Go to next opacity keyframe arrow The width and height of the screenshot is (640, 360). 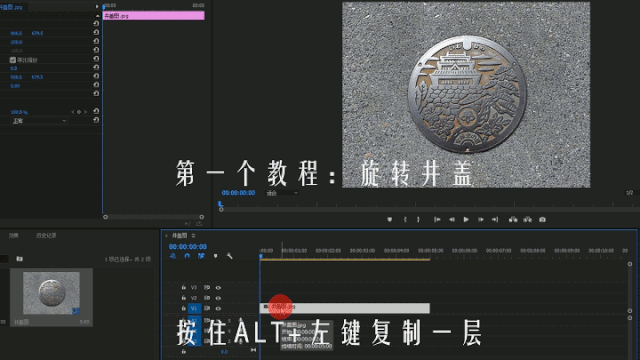click(x=85, y=112)
